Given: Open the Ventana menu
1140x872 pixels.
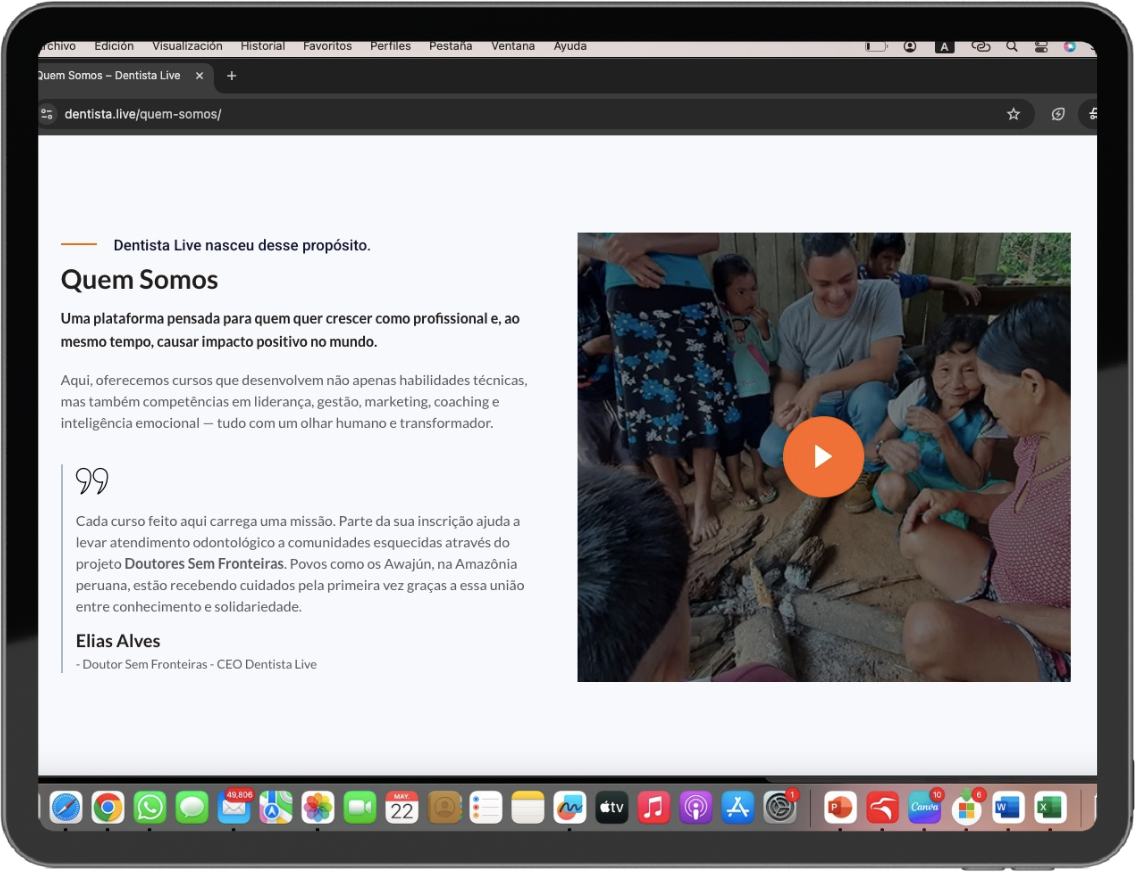Looking at the screenshot, I should tap(513, 47).
